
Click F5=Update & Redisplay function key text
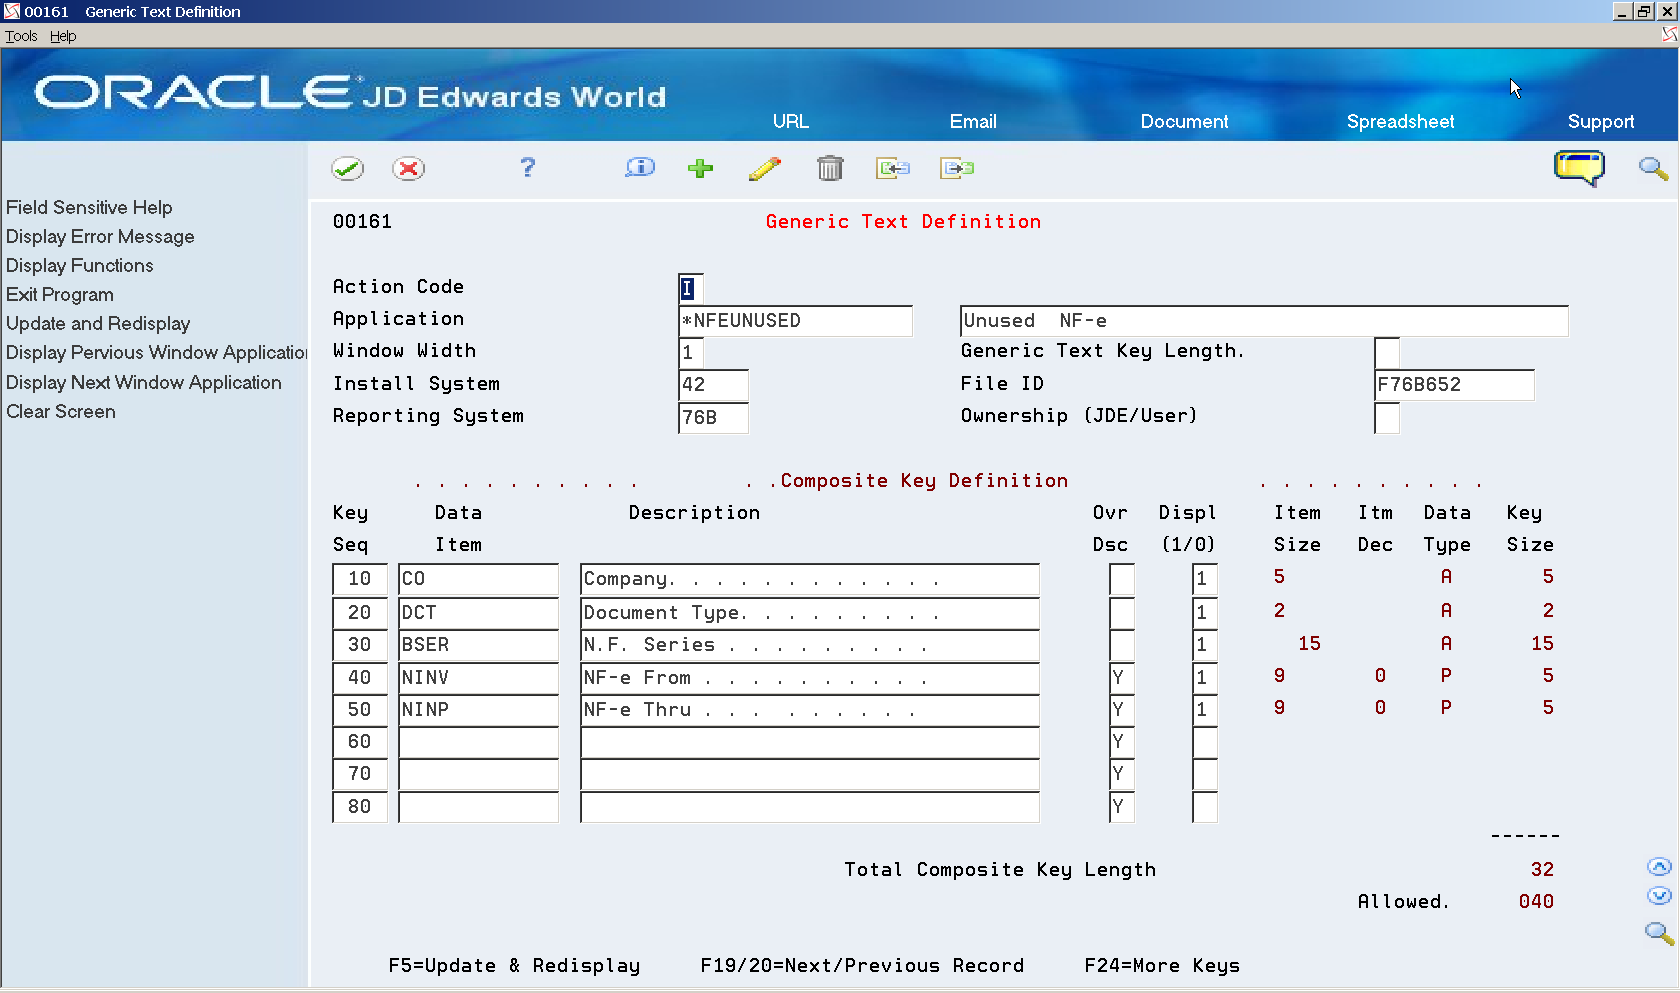point(514,966)
